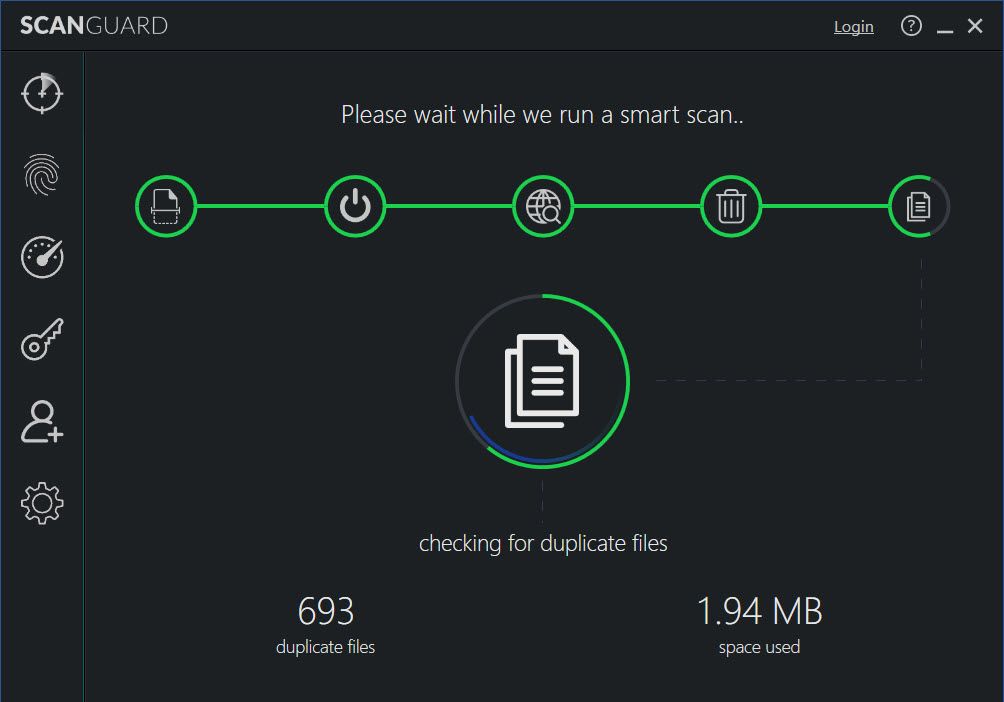This screenshot has height=702, width=1004.
Task: Select the trash junk files step icon
Action: (730, 206)
